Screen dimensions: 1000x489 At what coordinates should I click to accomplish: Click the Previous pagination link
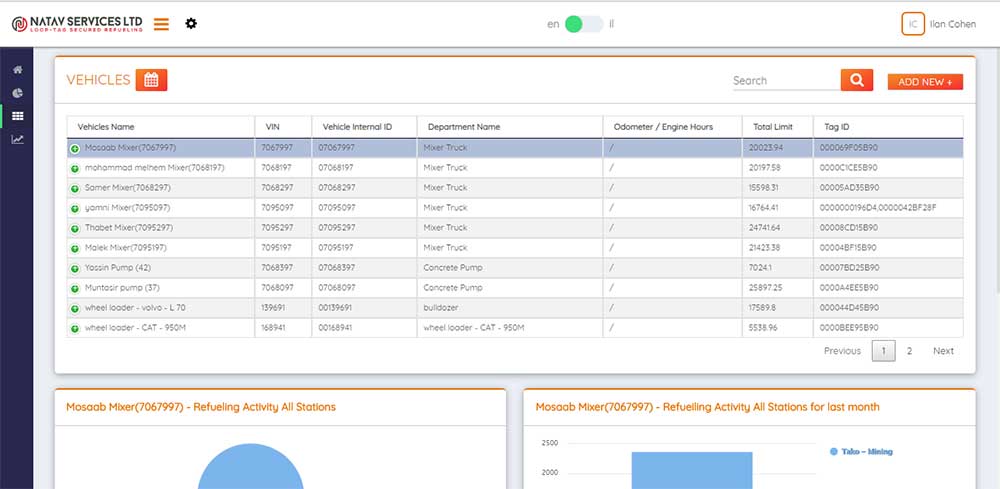coord(842,351)
